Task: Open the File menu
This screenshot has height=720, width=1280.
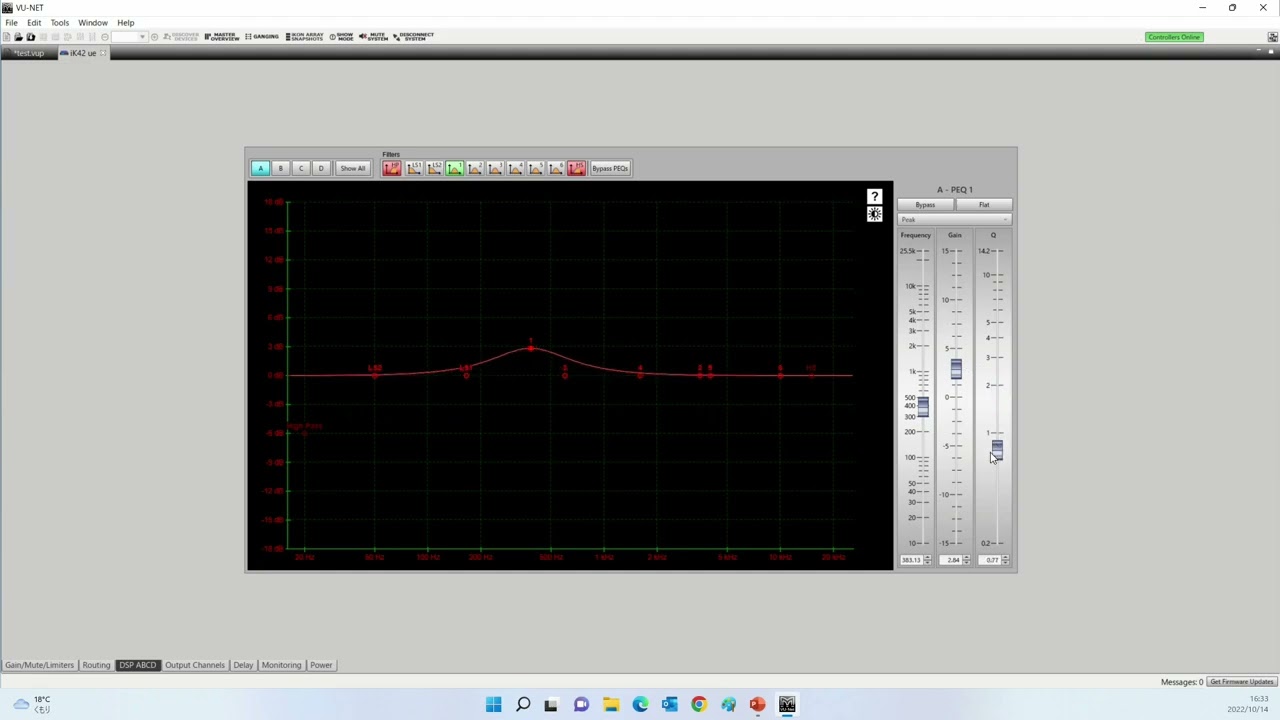Action: coord(11,22)
